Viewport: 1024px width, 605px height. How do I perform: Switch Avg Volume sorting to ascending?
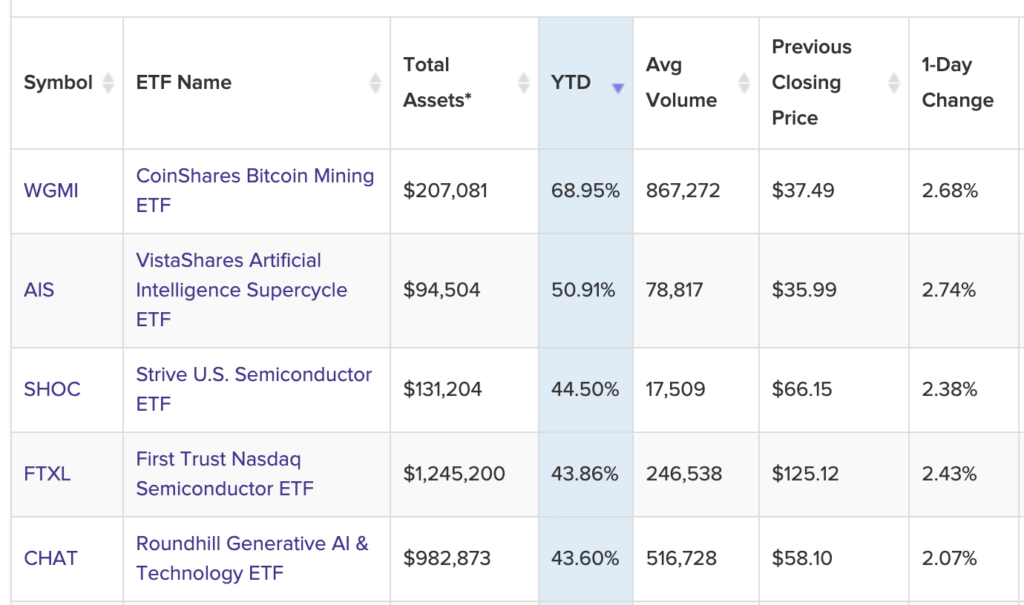coord(743,83)
